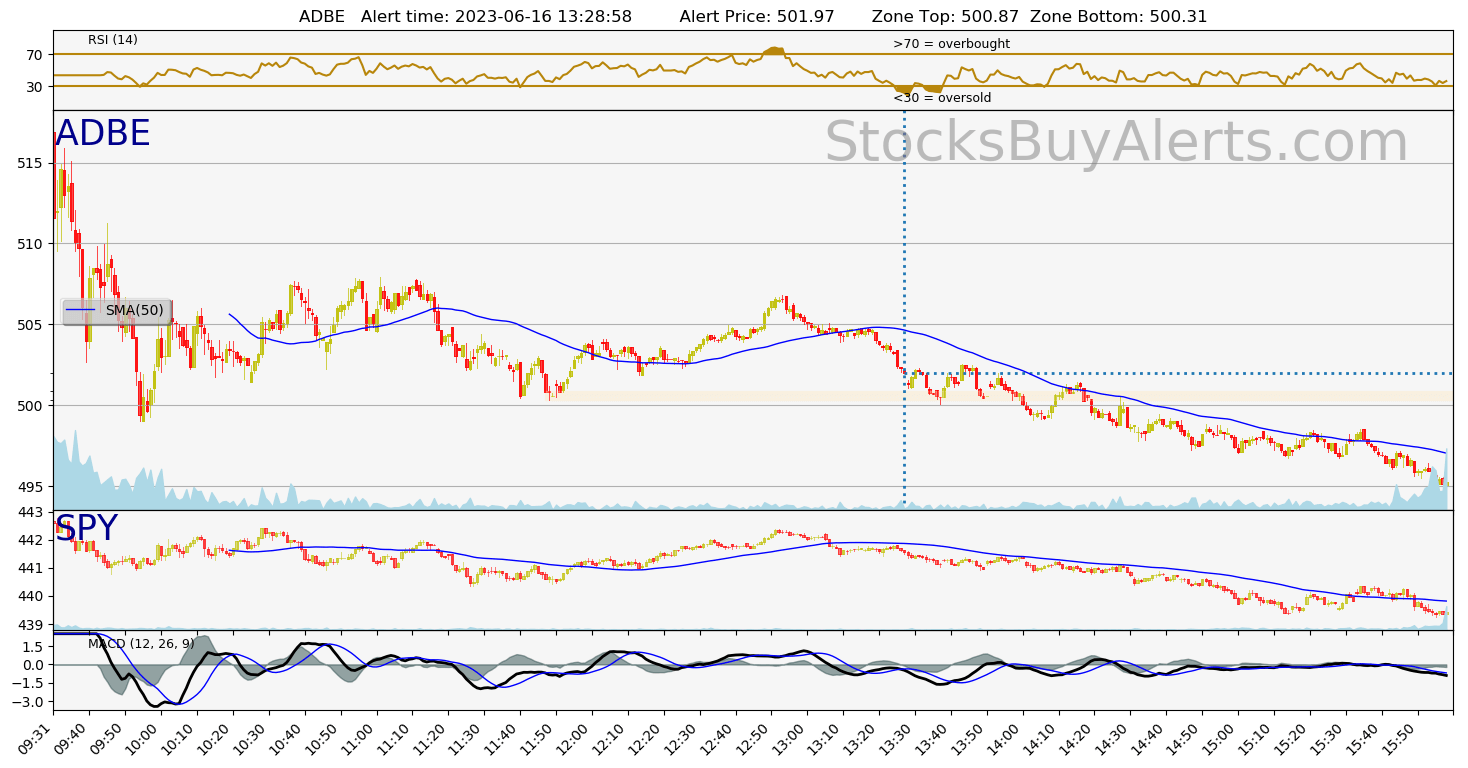Click the 'Alert Price: 501.97' title text

[x=757, y=17]
